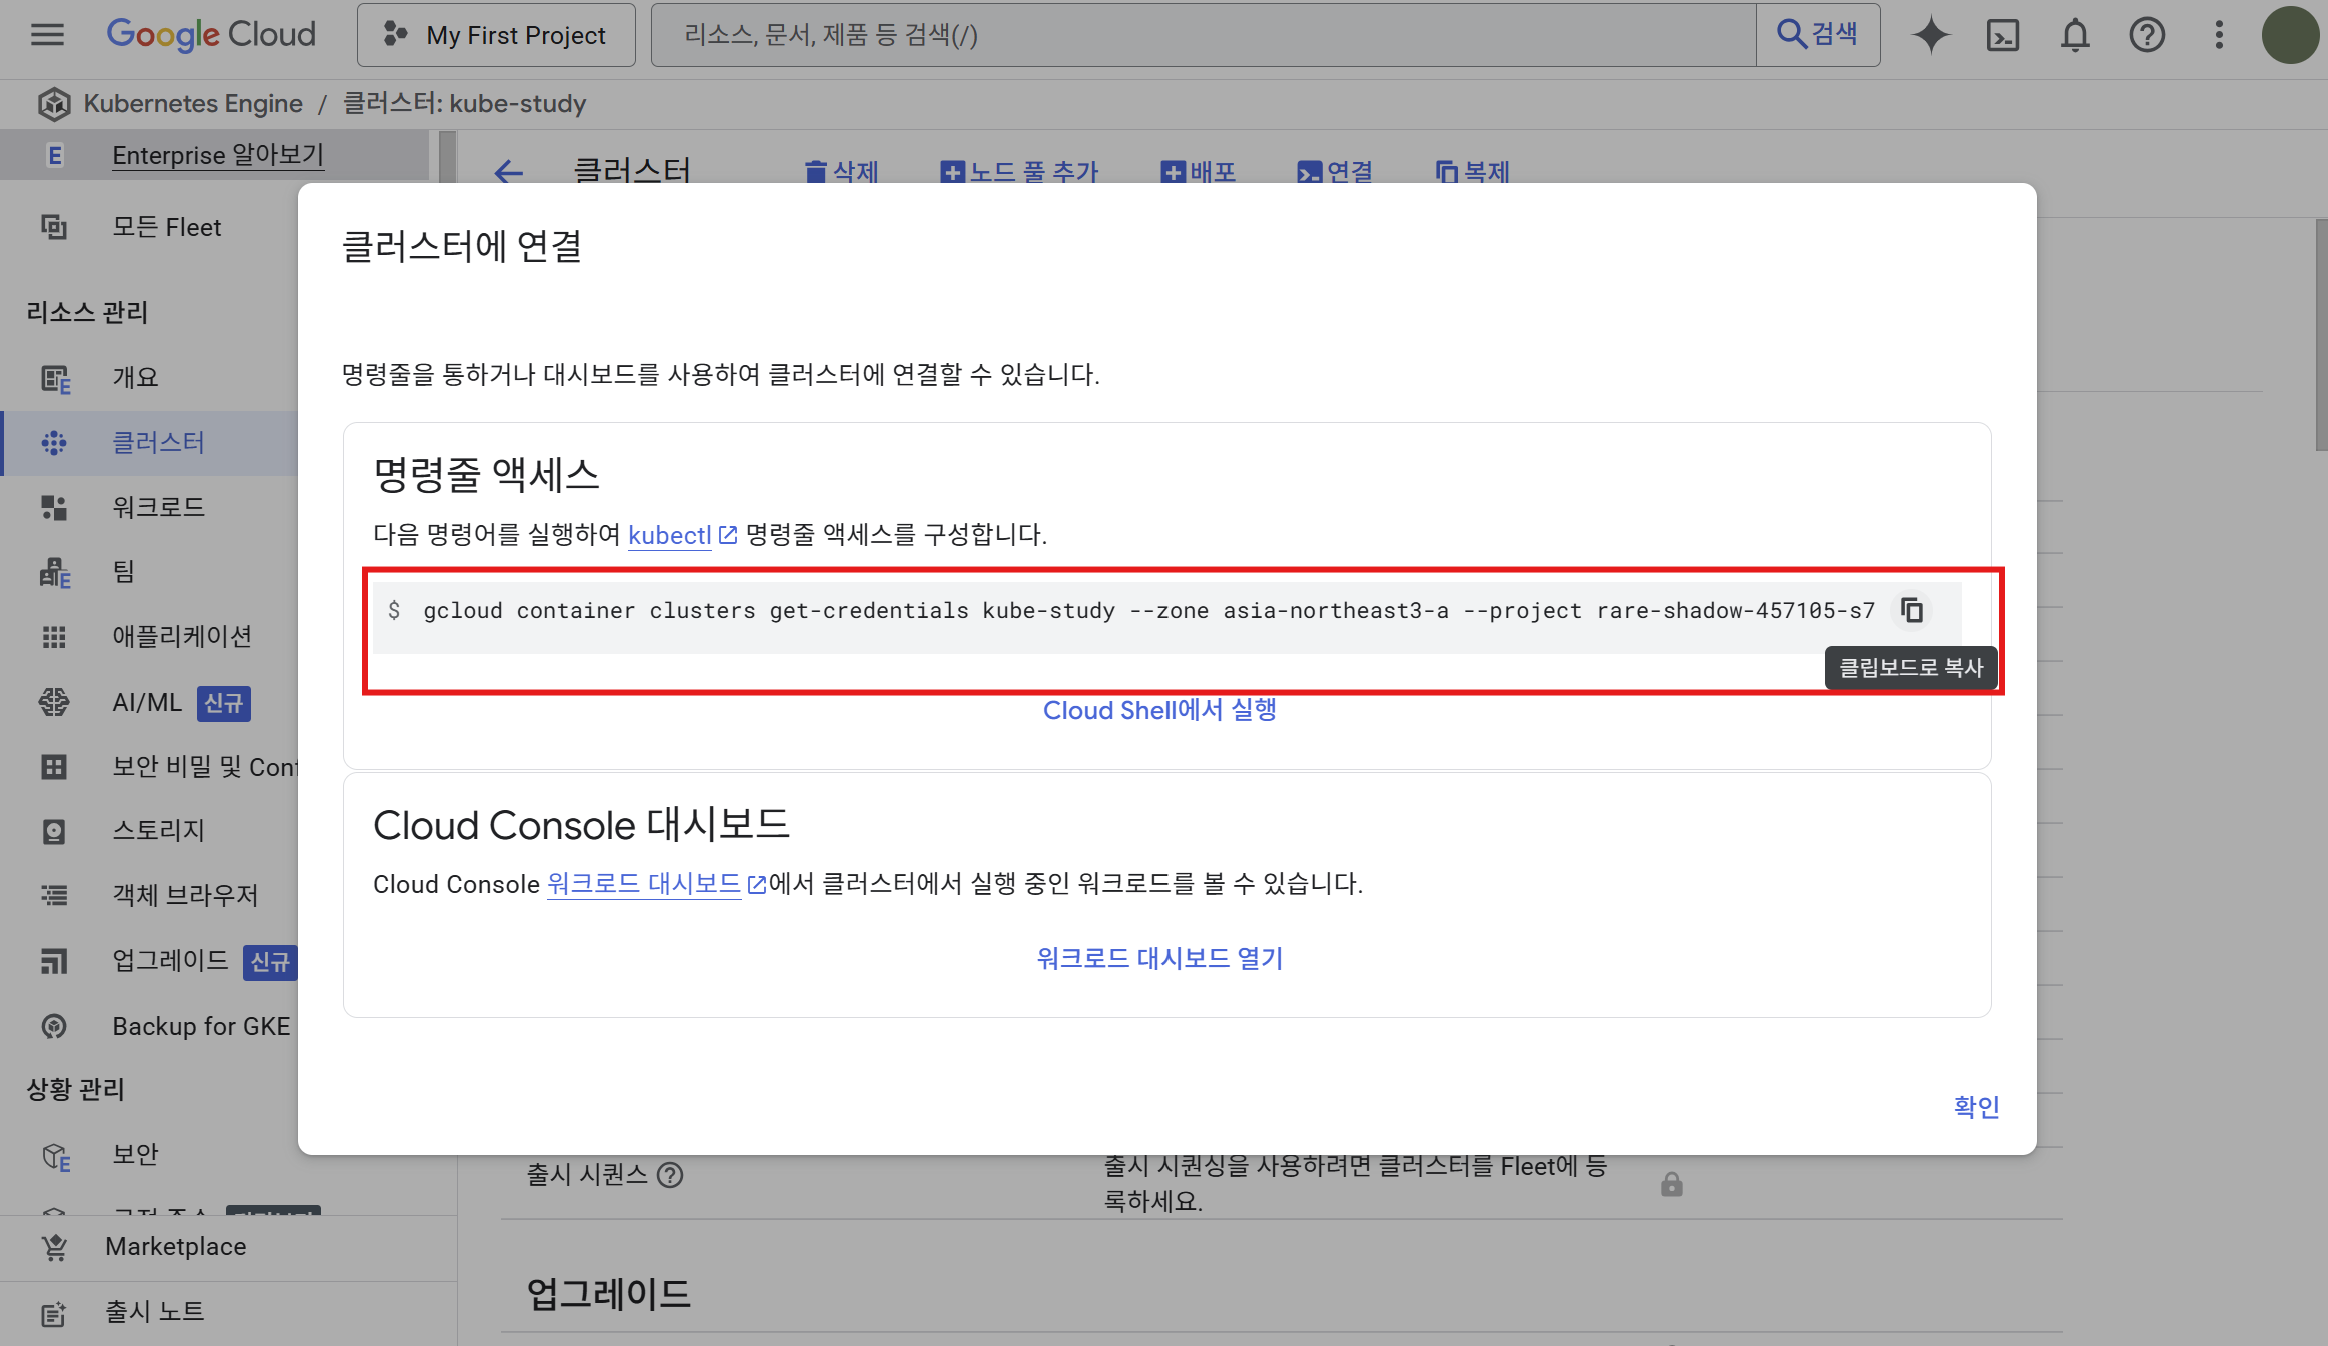Image resolution: width=2328 pixels, height=1346 pixels.
Task: Open the hamburger navigation menu
Action: point(47,35)
